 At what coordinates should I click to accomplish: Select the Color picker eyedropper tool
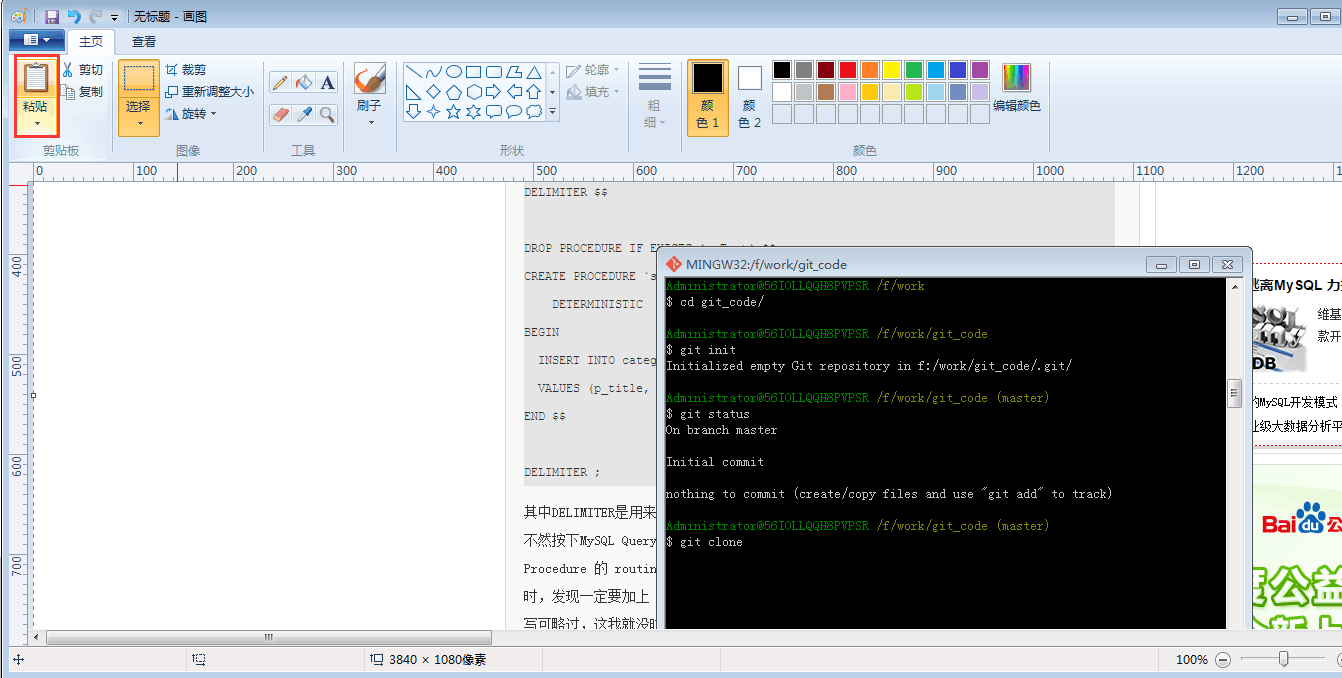click(304, 115)
